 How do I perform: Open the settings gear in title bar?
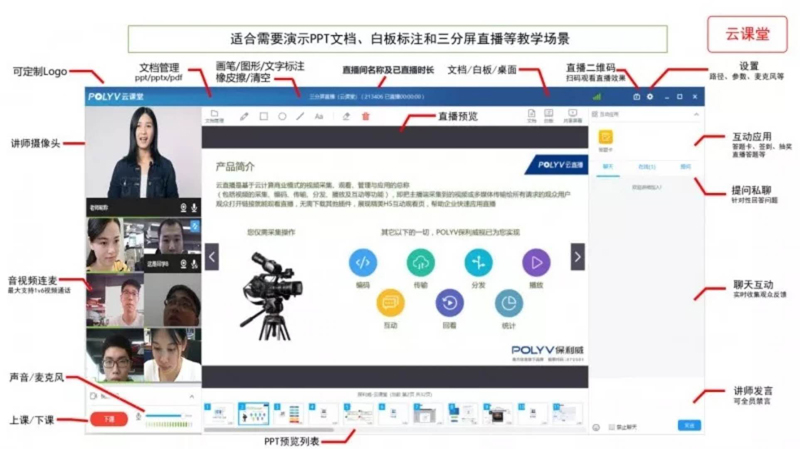[x=650, y=97]
